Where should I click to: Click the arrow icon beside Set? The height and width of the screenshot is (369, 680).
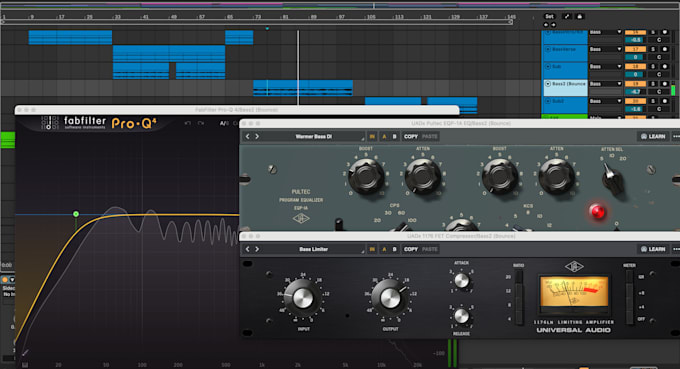click(x=567, y=16)
